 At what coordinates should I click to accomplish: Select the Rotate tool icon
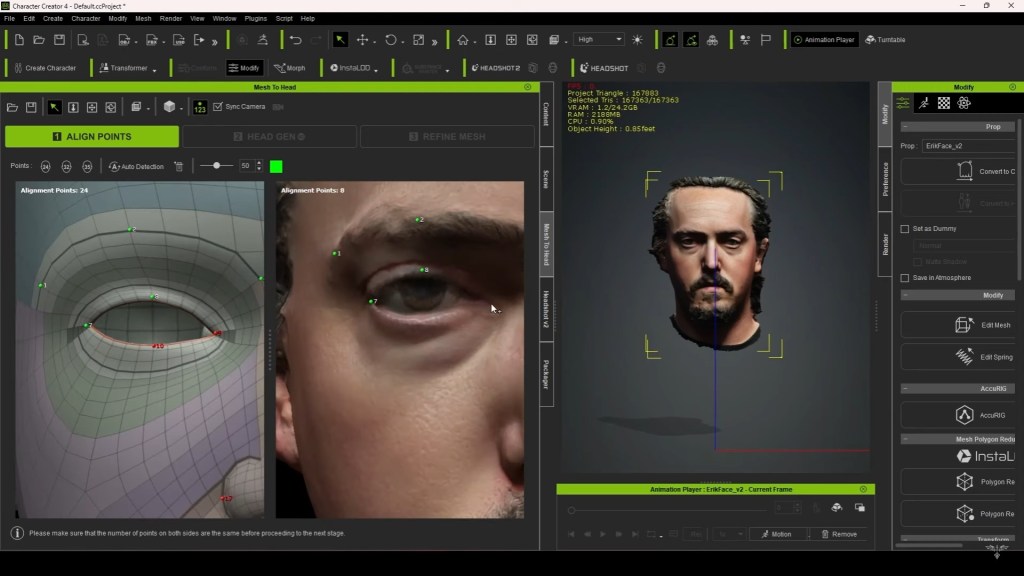tap(391, 40)
